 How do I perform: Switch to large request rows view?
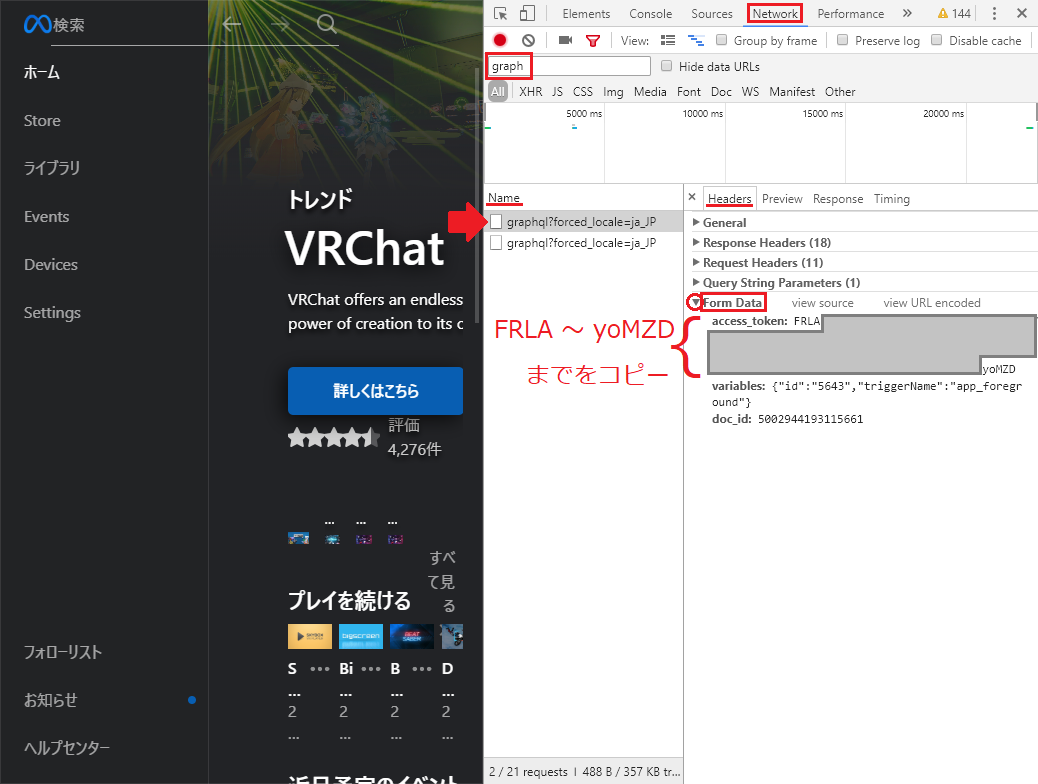(x=666, y=40)
